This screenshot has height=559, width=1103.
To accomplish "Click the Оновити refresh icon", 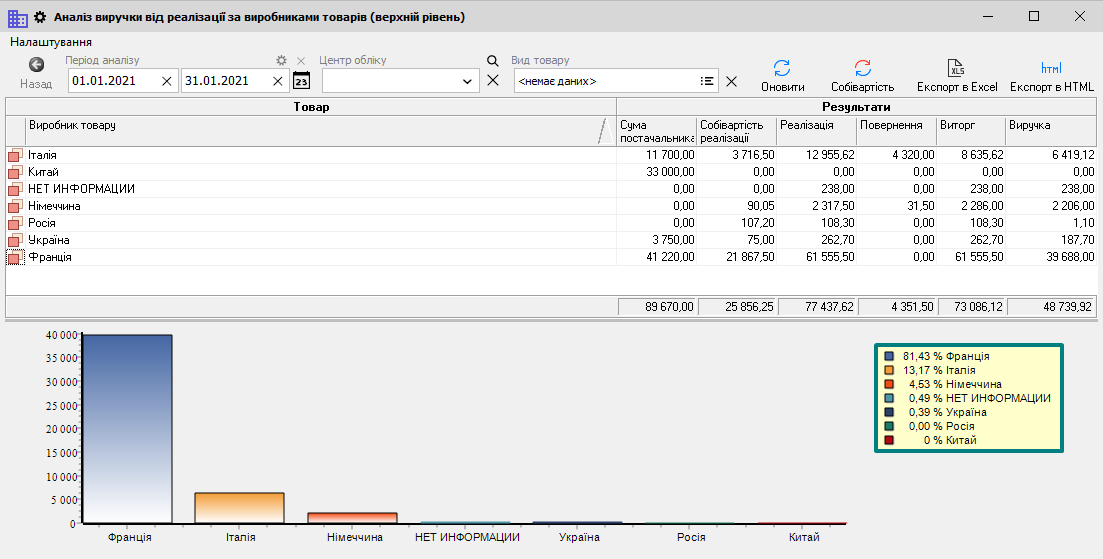I will pyautogui.click(x=782, y=69).
